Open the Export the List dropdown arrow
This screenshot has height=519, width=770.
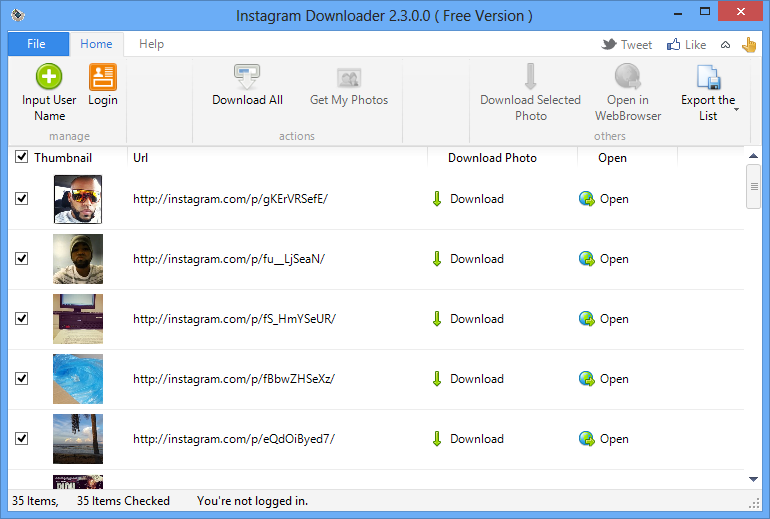tap(736, 109)
